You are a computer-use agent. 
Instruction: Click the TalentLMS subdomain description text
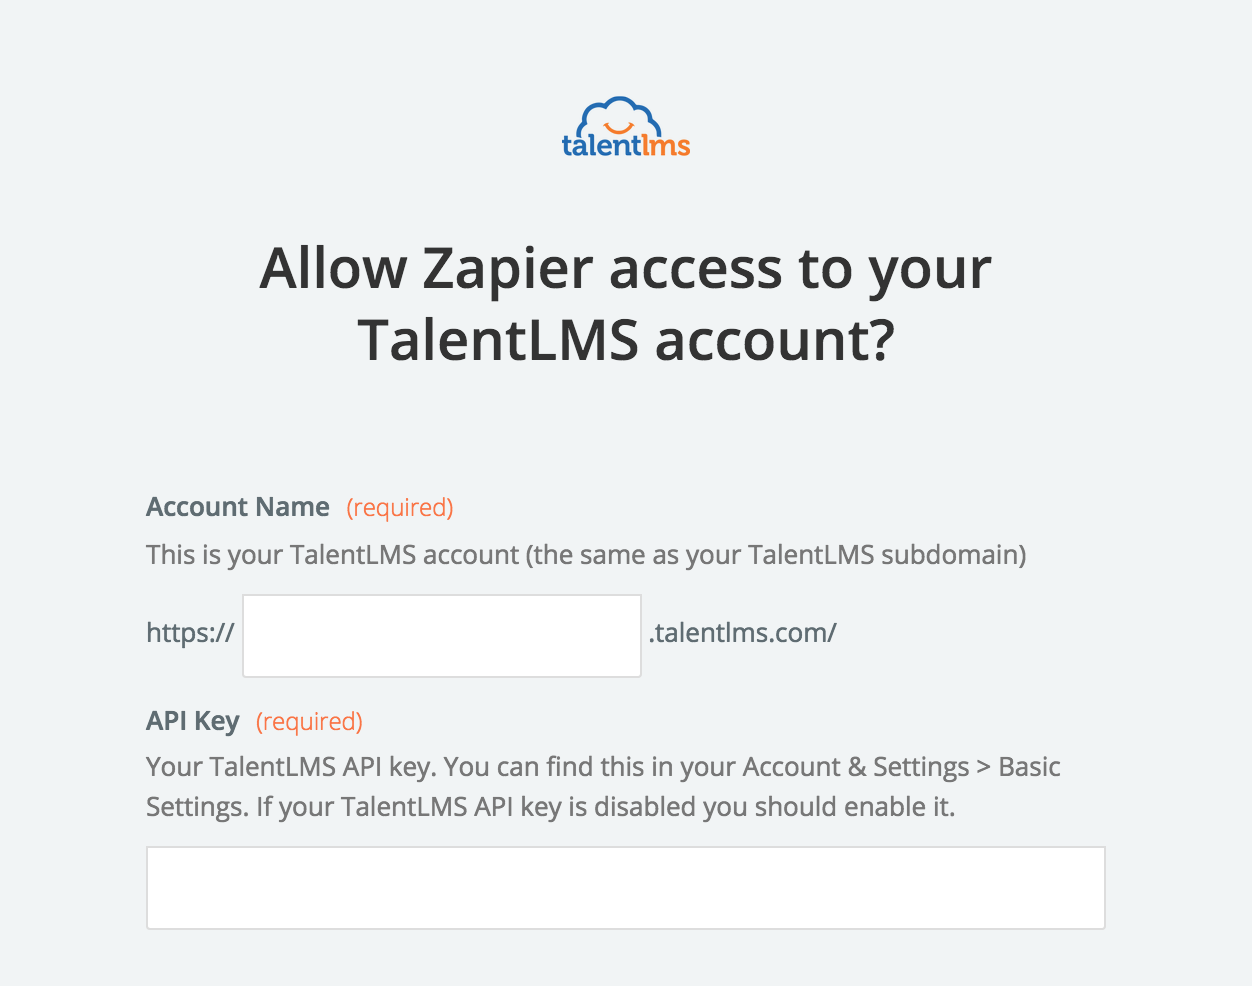(586, 555)
